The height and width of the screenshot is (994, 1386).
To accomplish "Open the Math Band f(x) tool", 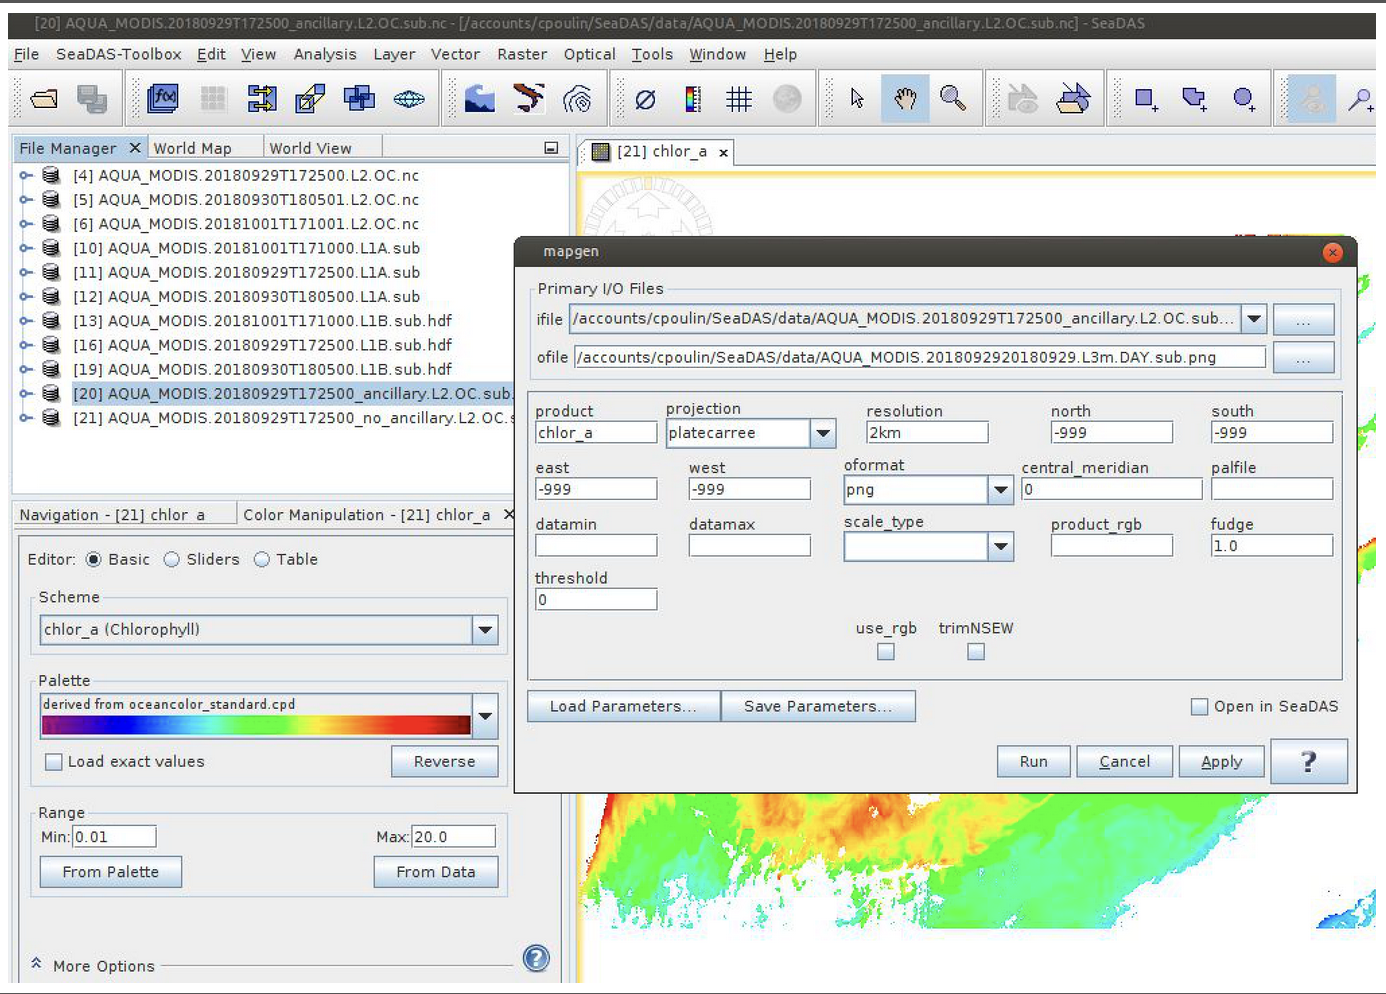I will point(163,98).
